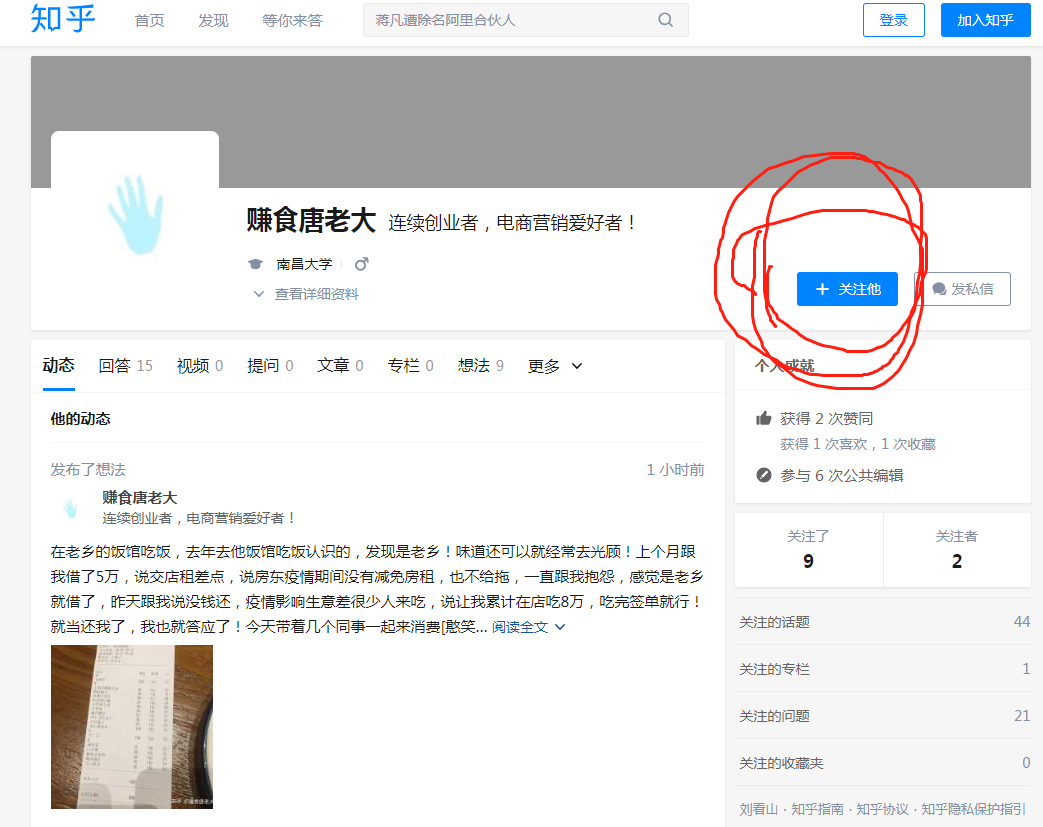Follow user with 关注他 button
Viewport: 1043px width, 827px height.
point(847,289)
